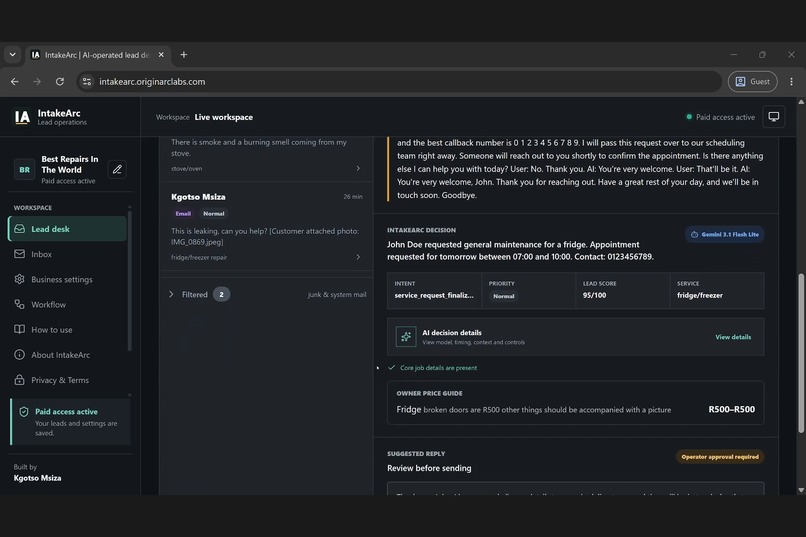Select the IntakeArc browser tab
Image resolution: width=806 pixels, height=537 pixels.
pyautogui.click(x=98, y=54)
